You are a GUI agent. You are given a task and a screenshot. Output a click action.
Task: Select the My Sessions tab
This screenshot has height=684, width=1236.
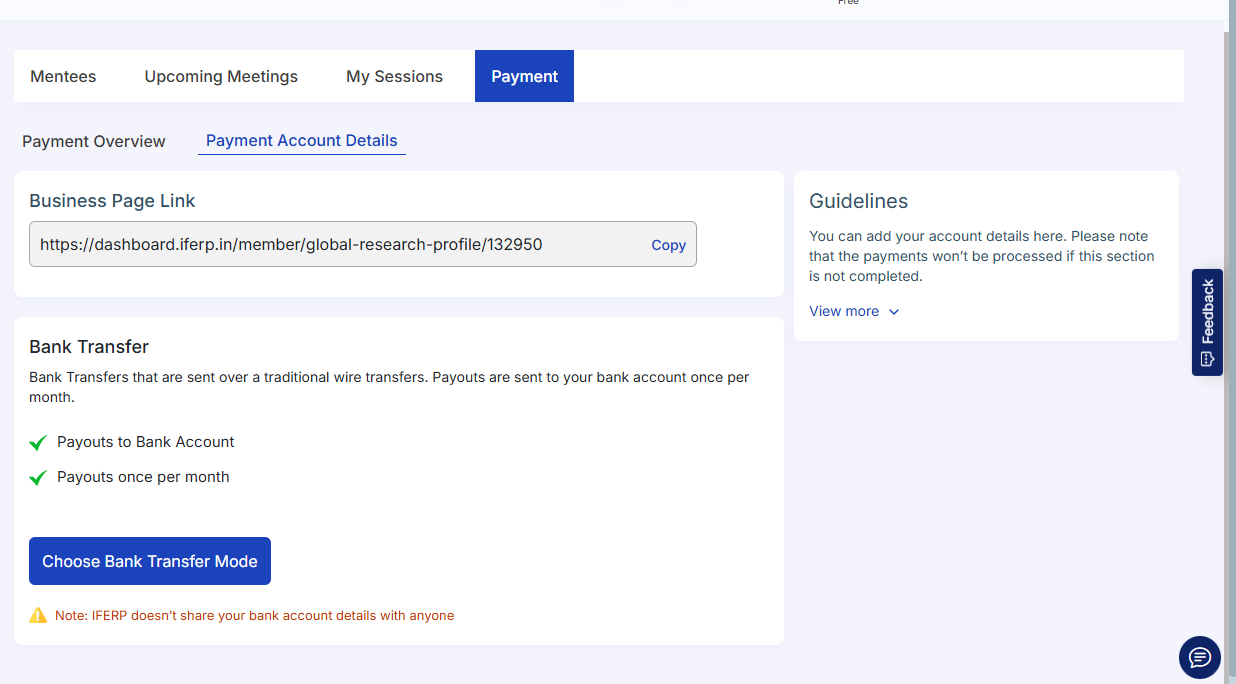394,76
